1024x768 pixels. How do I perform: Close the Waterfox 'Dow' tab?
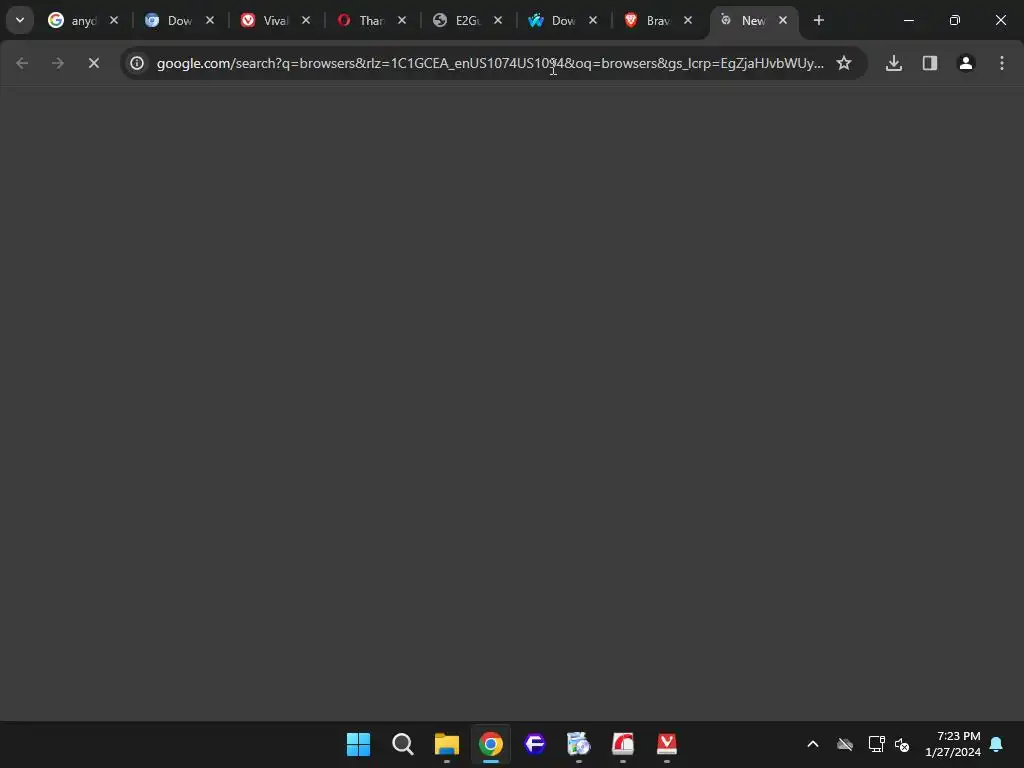coord(593,20)
